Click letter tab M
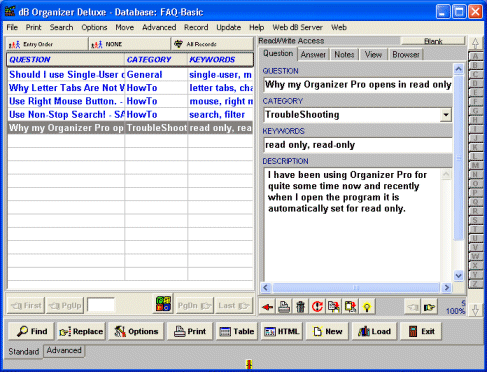This screenshot has height=372, width=487. click(x=475, y=165)
